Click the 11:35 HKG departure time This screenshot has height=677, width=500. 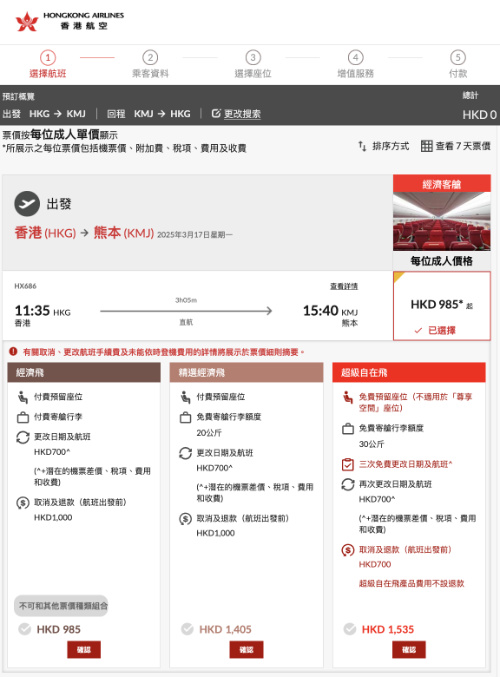pos(42,311)
